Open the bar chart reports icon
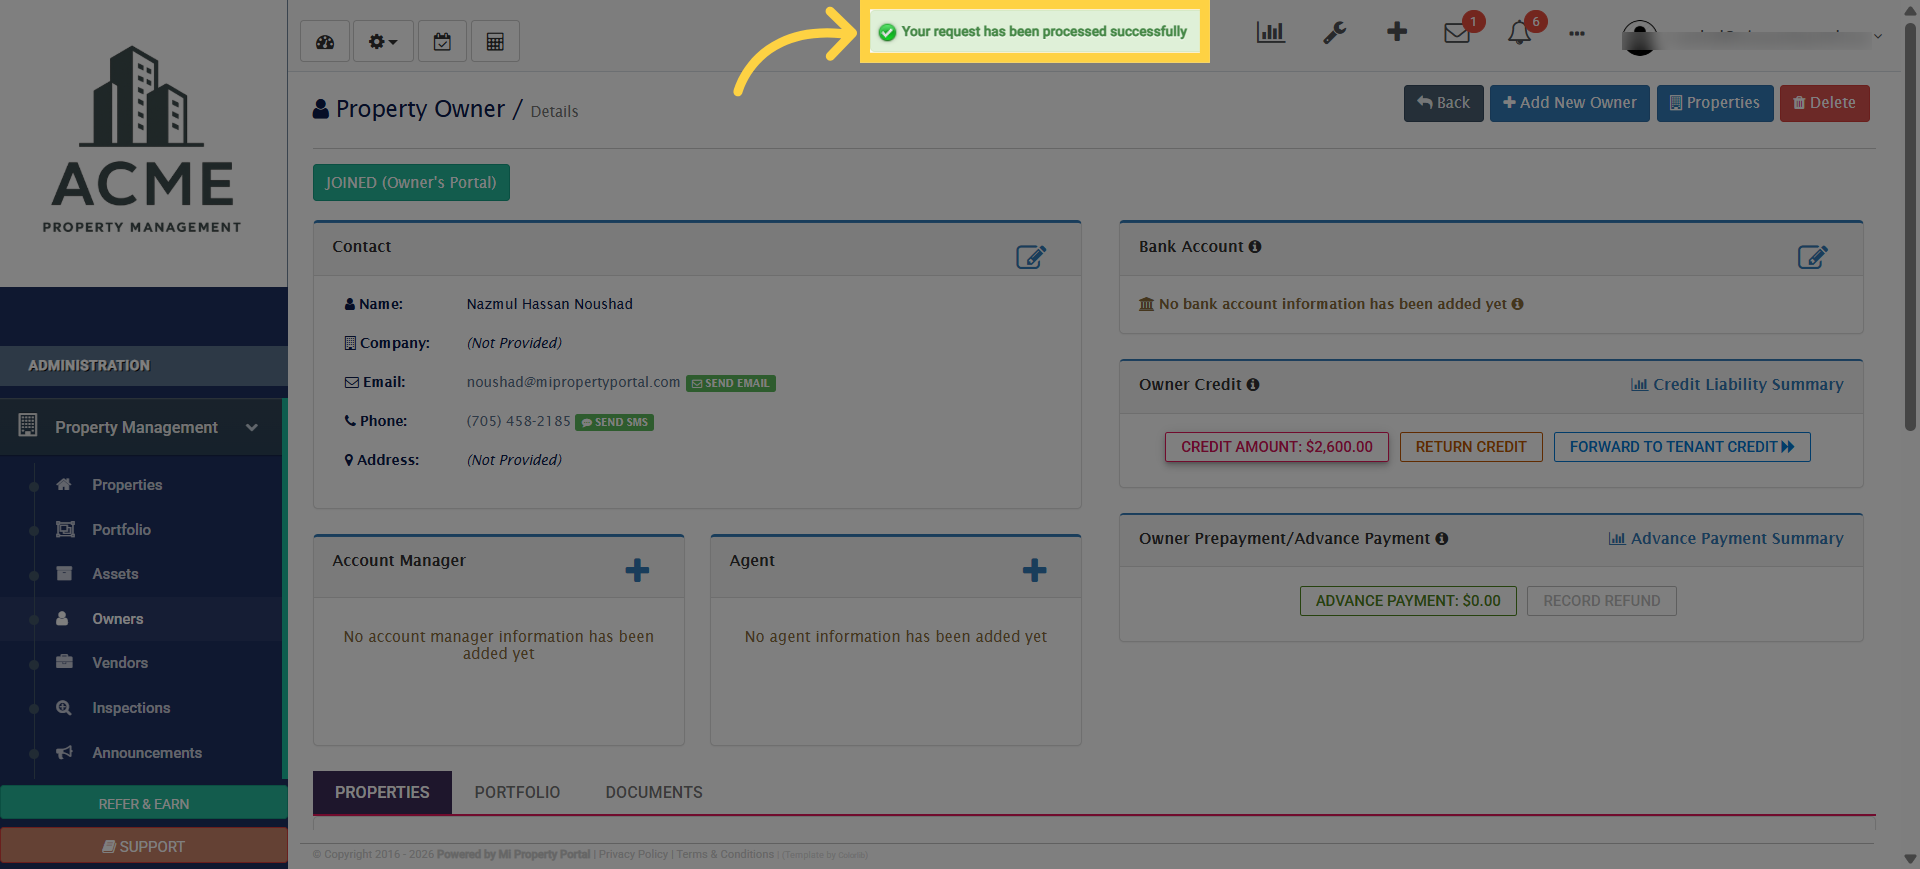This screenshot has width=1920, height=869. tap(1270, 32)
